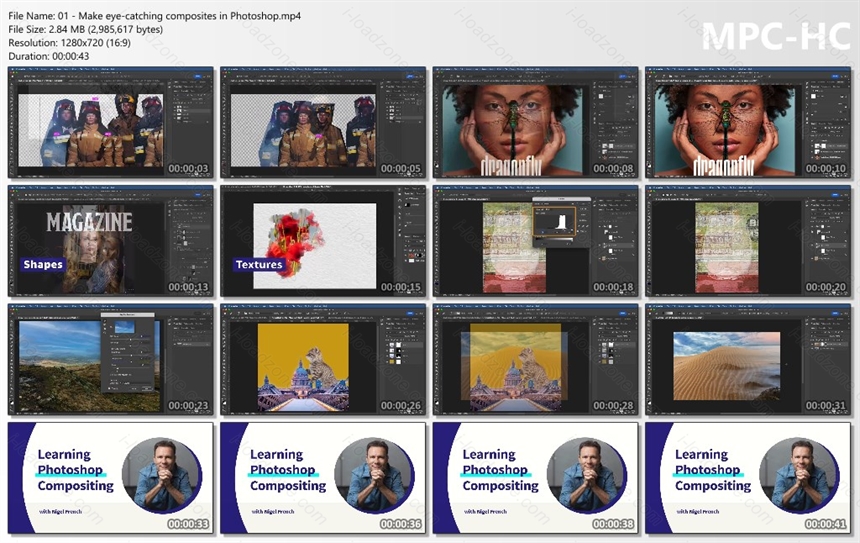The width and height of the screenshot is (860, 543).
Task: Choose the title card stamped 00:00:38
Action: (535, 478)
